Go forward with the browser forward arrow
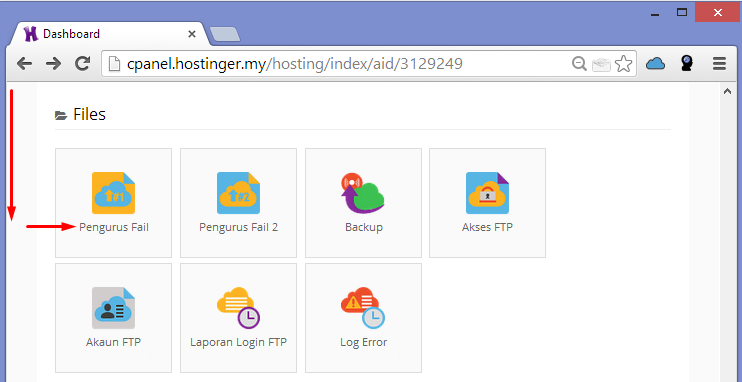 53,63
